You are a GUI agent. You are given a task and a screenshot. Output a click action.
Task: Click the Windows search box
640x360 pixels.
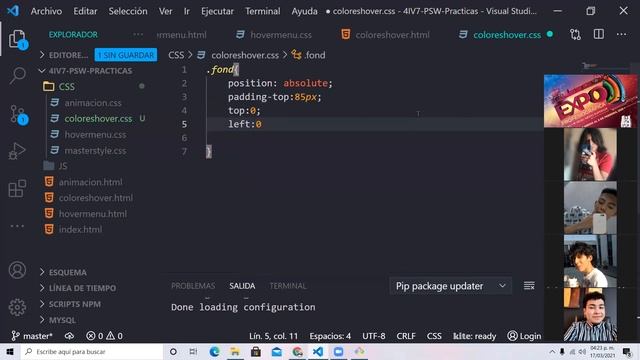92,351
